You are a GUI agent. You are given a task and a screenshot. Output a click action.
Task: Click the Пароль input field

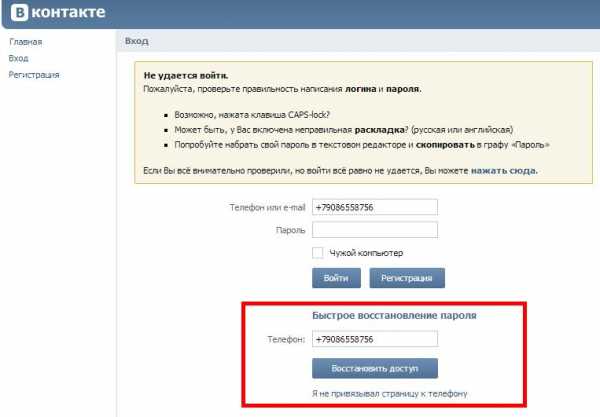pos(375,230)
